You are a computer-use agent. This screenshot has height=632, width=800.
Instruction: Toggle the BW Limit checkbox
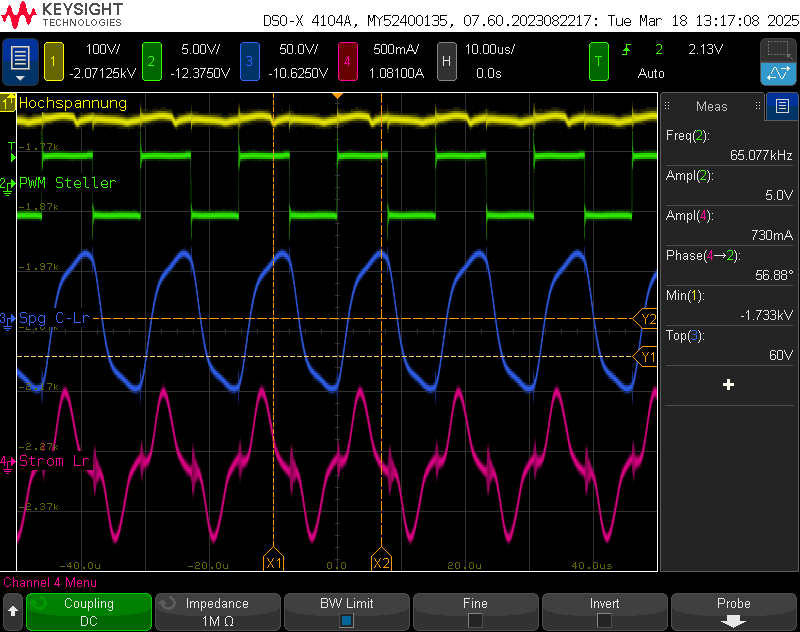pos(346,620)
